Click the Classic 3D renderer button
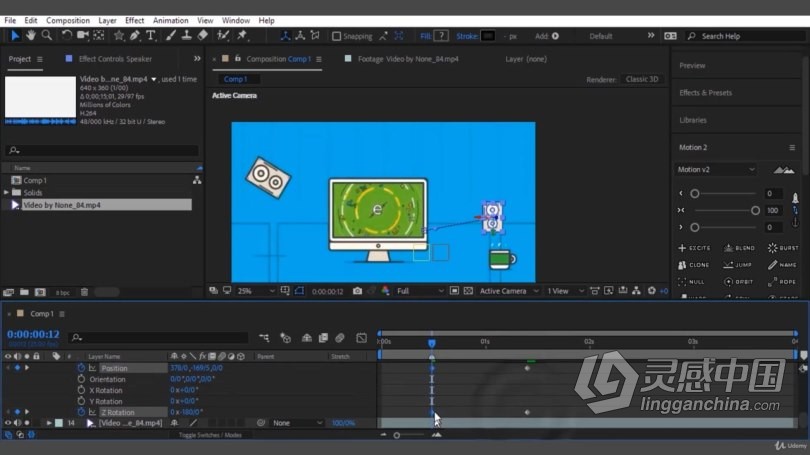This screenshot has height=455, width=810. coord(642,79)
